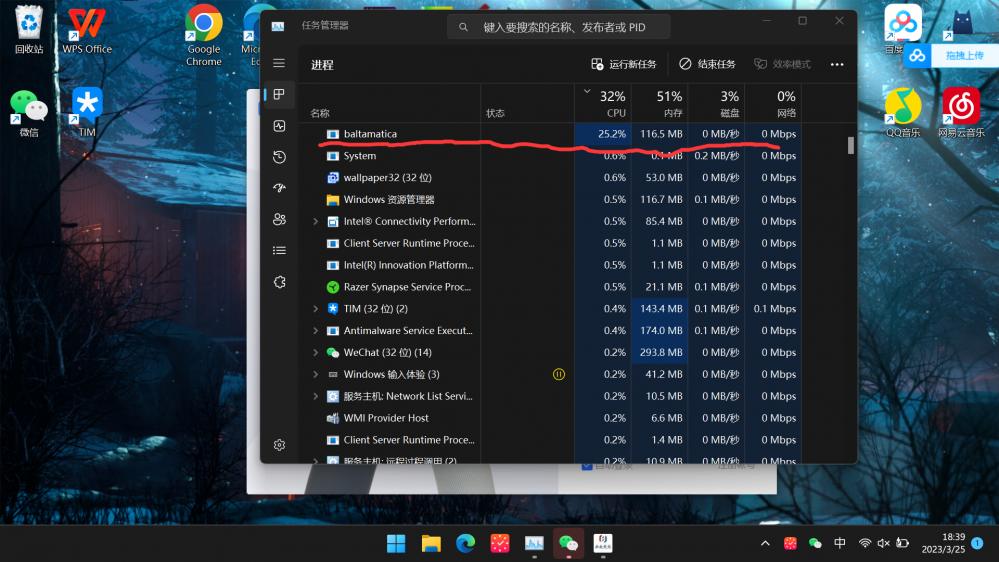Select the baltamatica process row

pyautogui.click(x=400, y=134)
